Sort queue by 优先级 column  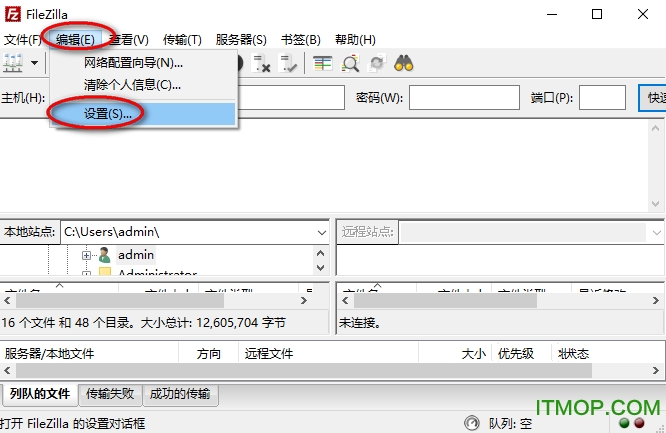tap(522, 354)
